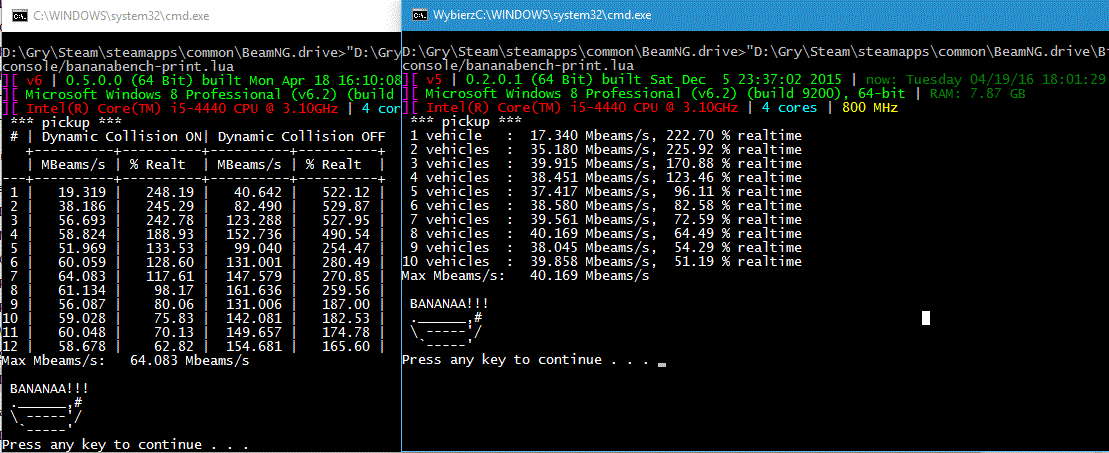Click '82.58 % realtime' in '6 vehicles' row
1109x453 pixels.
coord(736,205)
